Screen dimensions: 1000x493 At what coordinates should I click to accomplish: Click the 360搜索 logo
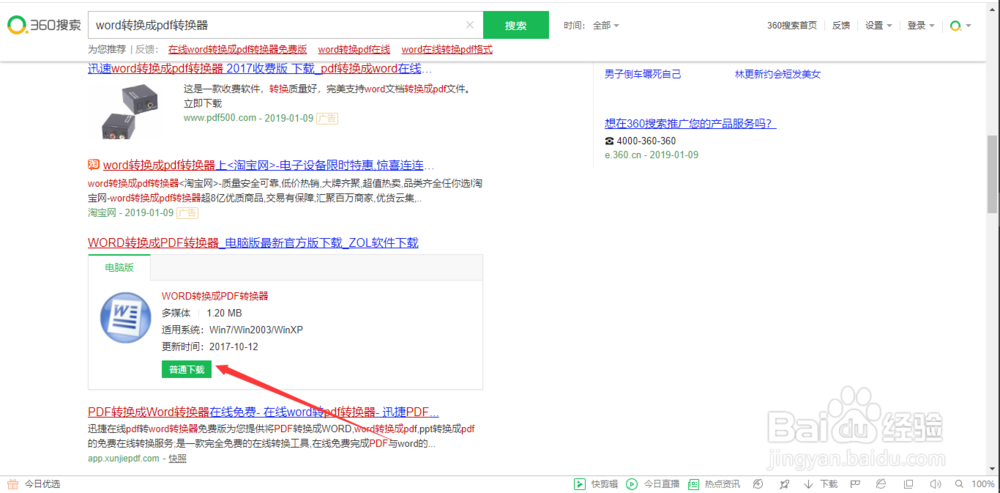tap(44, 25)
